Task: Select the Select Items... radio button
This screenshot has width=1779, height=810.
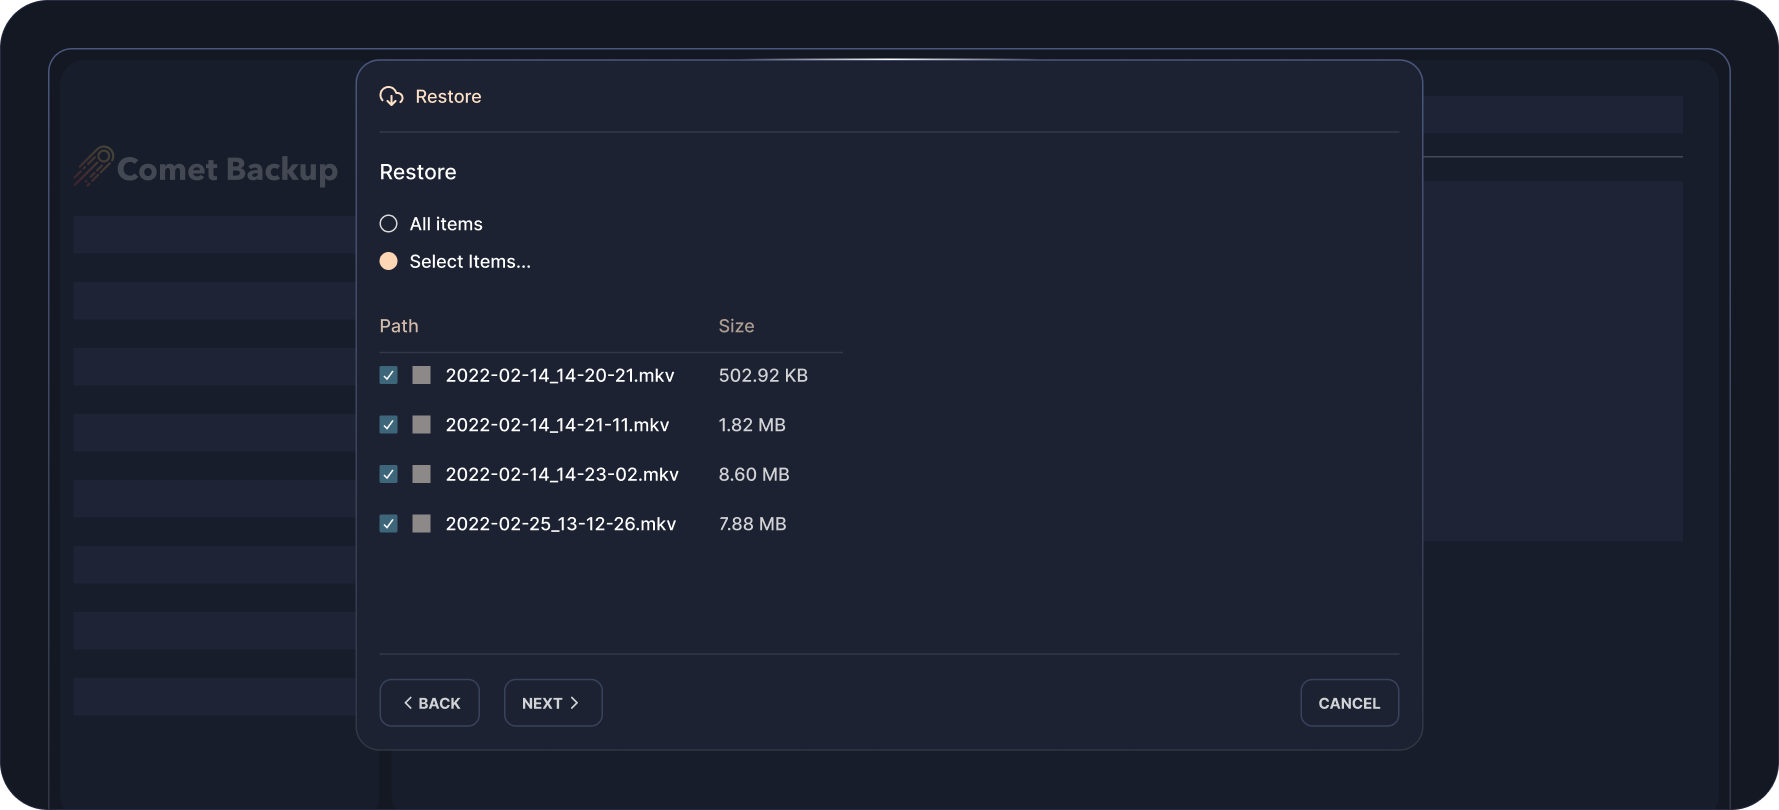Action: click(x=389, y=261)
